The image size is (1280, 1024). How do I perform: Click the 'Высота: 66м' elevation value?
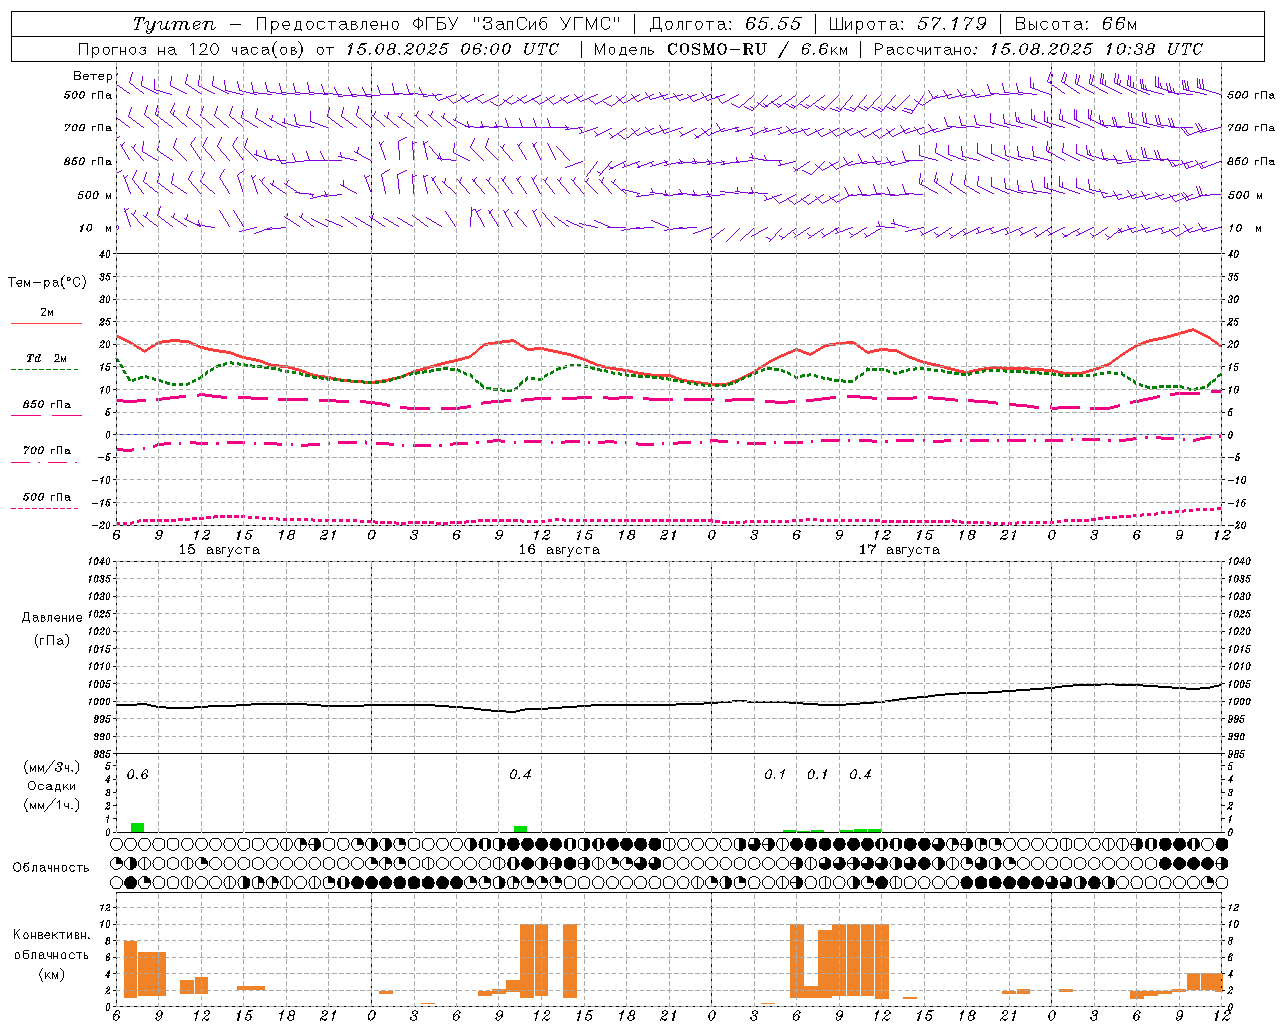[1076, 24]
